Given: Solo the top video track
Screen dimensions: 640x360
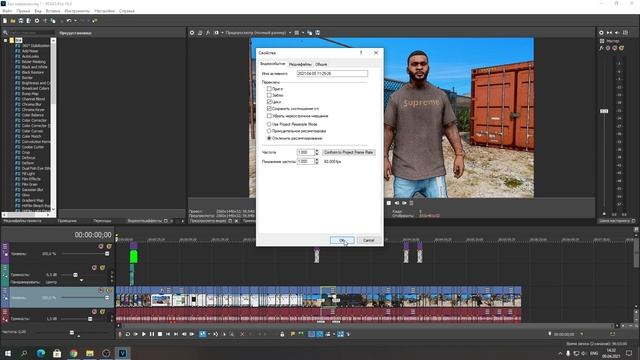Looking at the screenshot, I should [109, 246].
